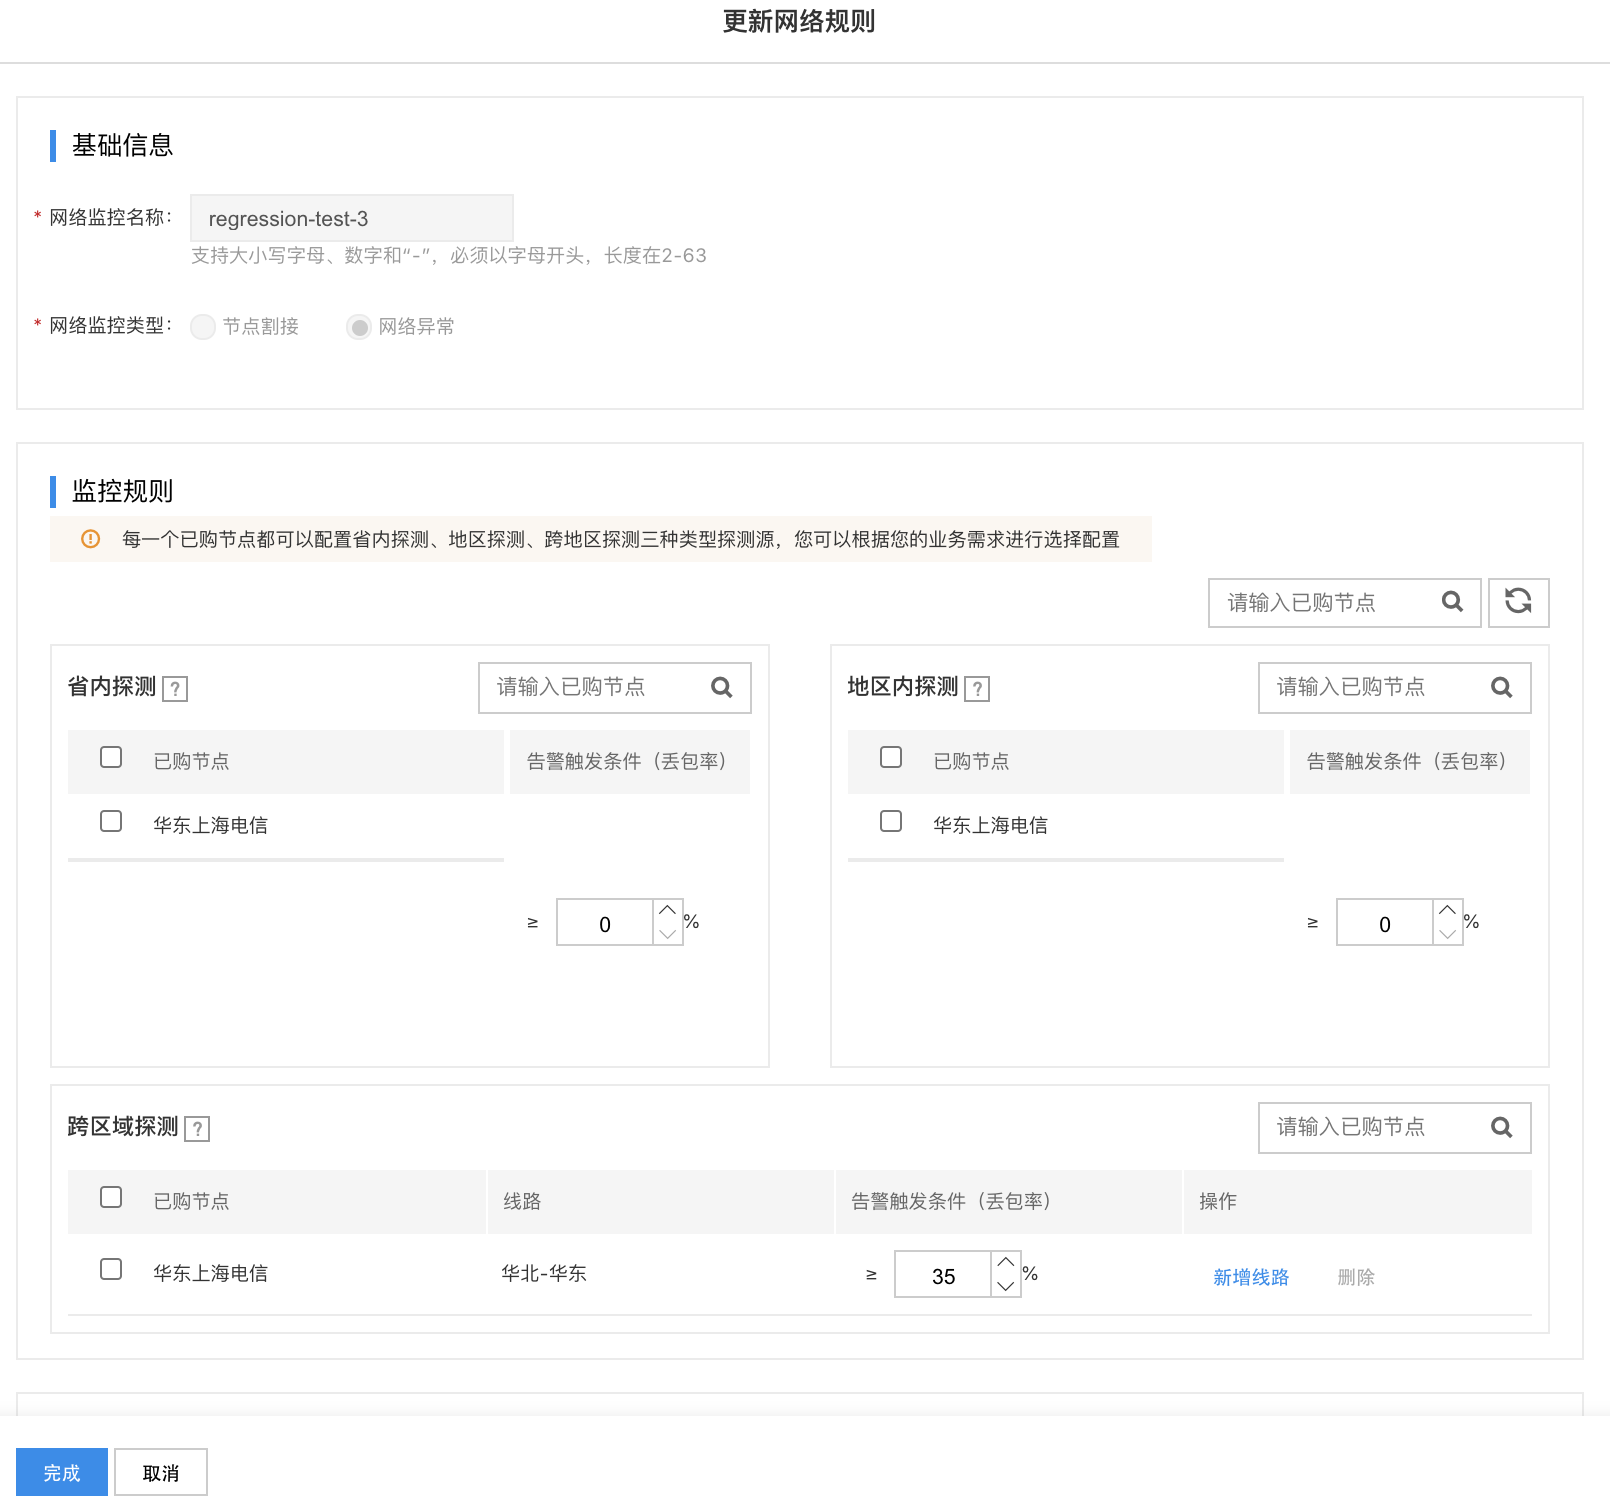Viewport: 1610px width, 1512px height.
Task: Click the 35 value field in 跨区域探测
Action: (943, 1275)
